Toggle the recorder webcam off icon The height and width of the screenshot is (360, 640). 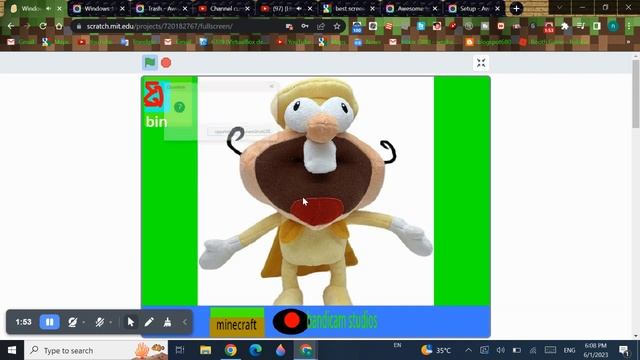click(x=73, y=322)
